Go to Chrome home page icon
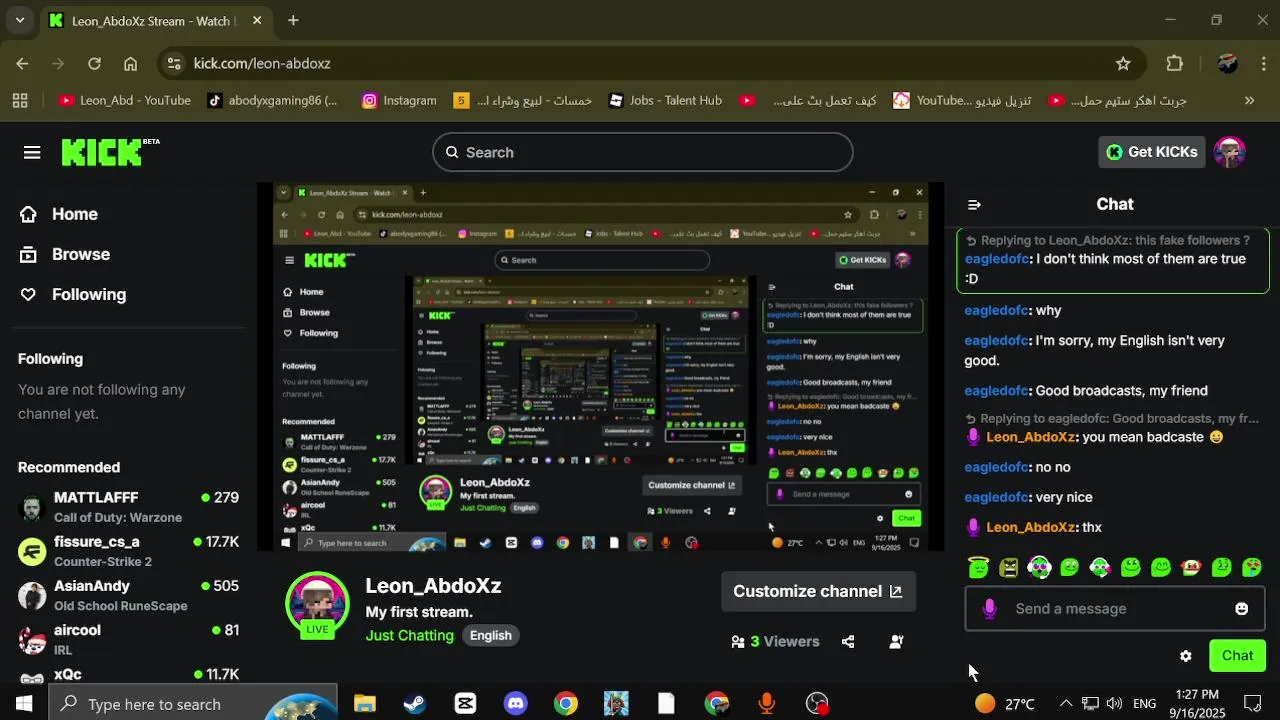 (130, 63)
